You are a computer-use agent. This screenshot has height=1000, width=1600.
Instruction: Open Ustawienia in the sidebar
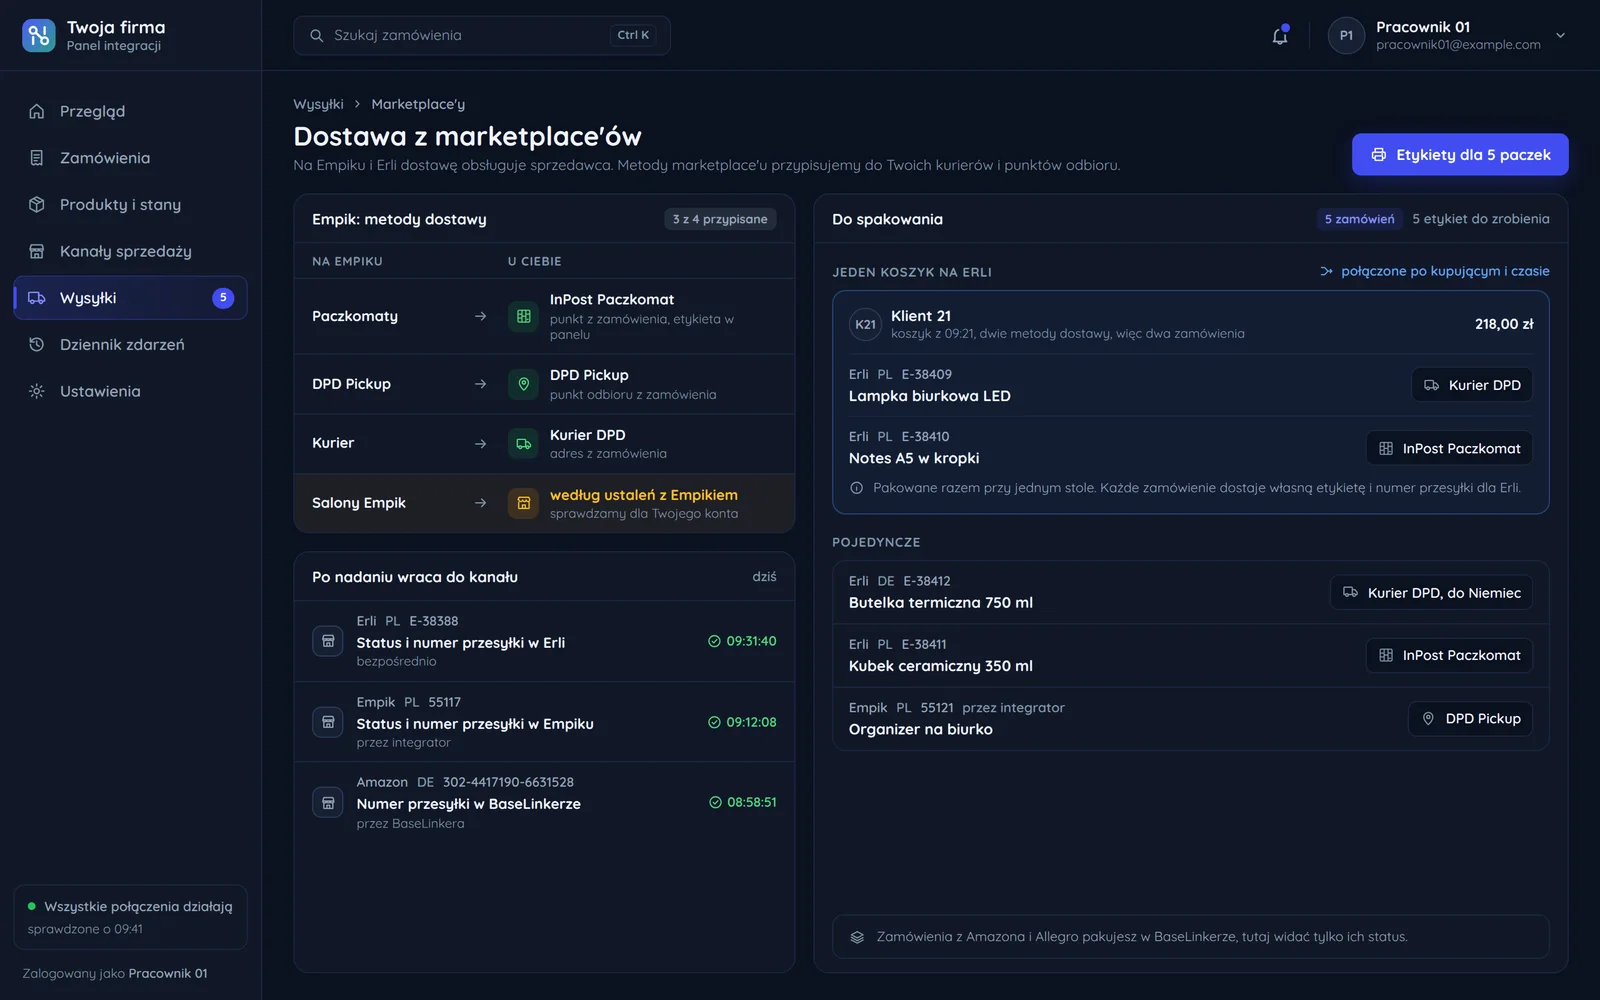coord(130,391)
